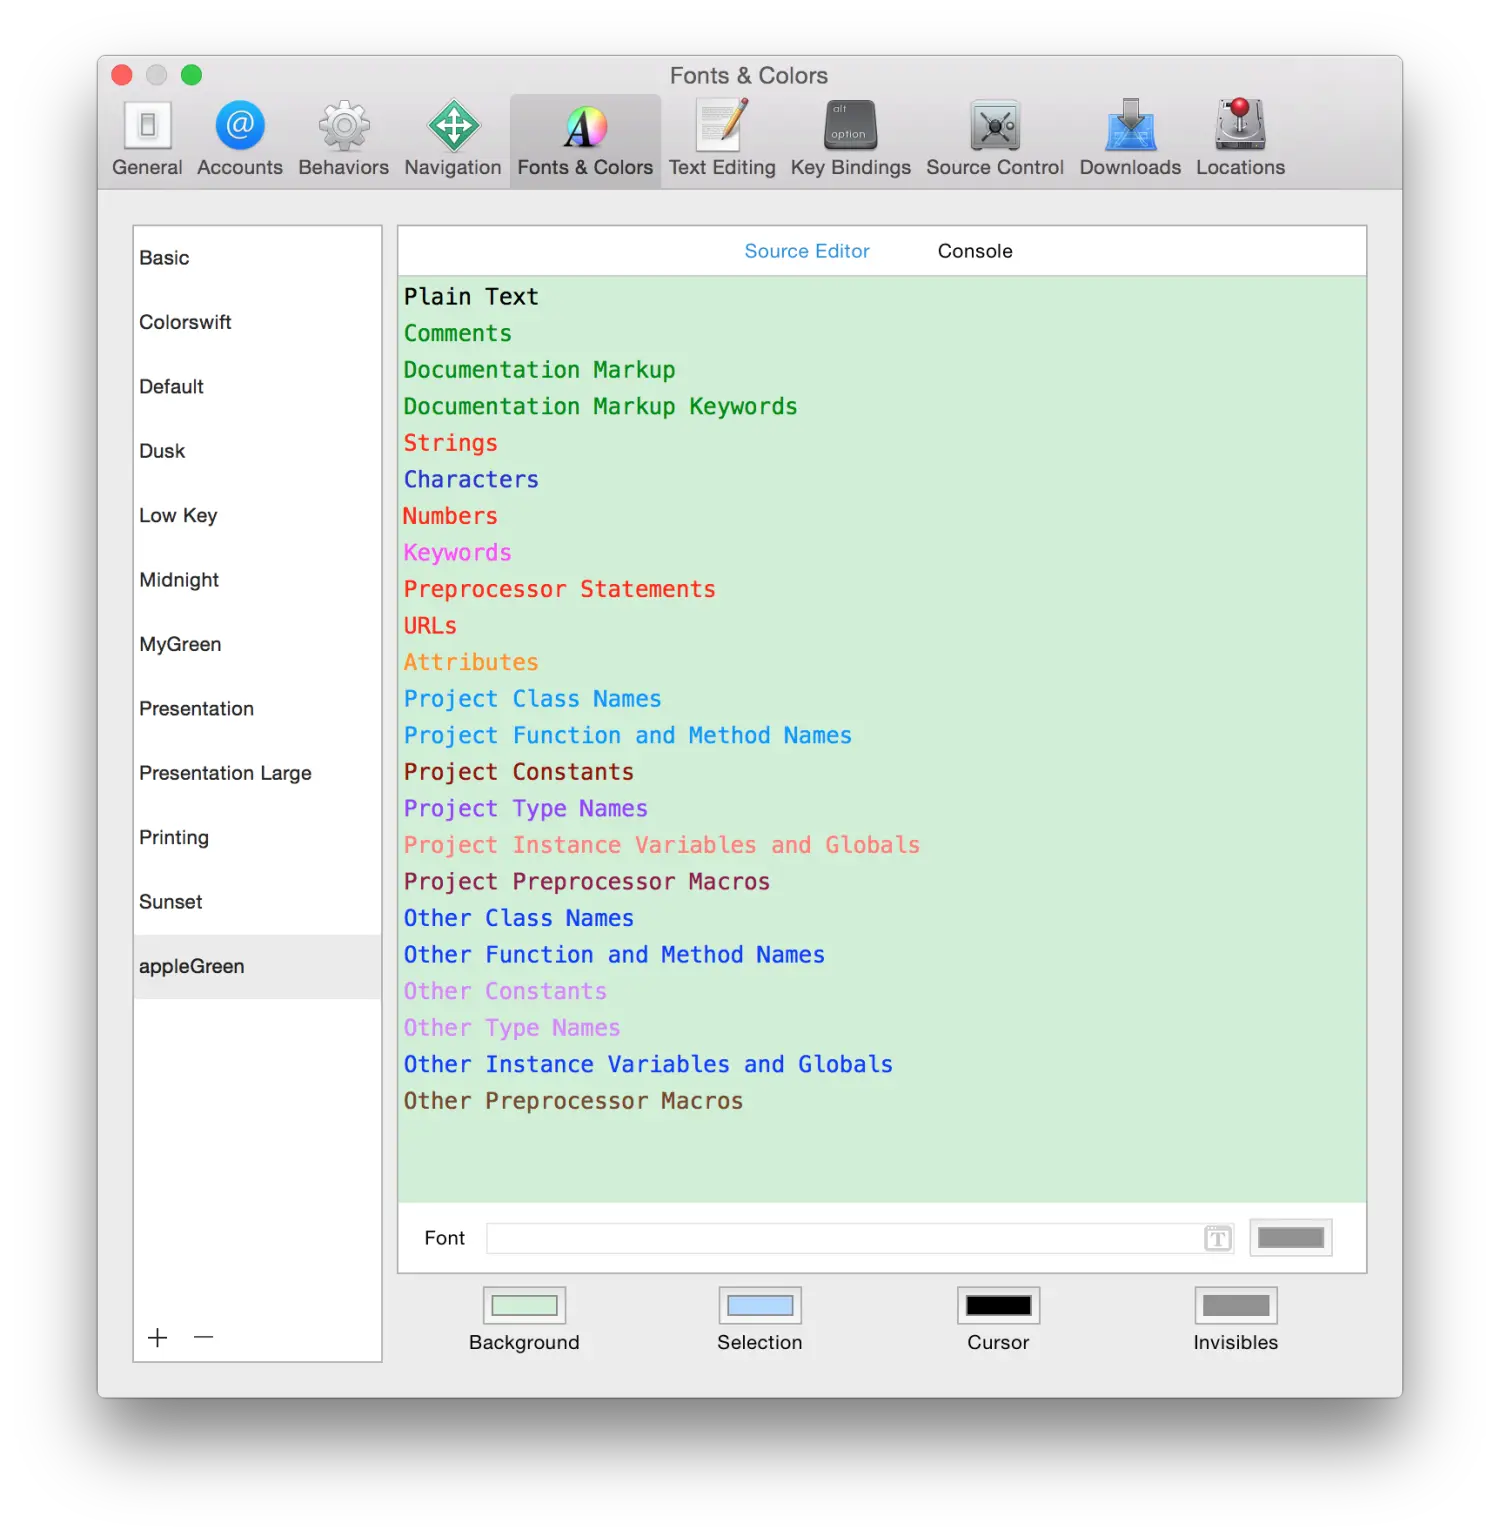Image resolution: width=1500 pixels, height=1537 pixels.
Task: Open the Accounts preferences pane
Action: 240,139
